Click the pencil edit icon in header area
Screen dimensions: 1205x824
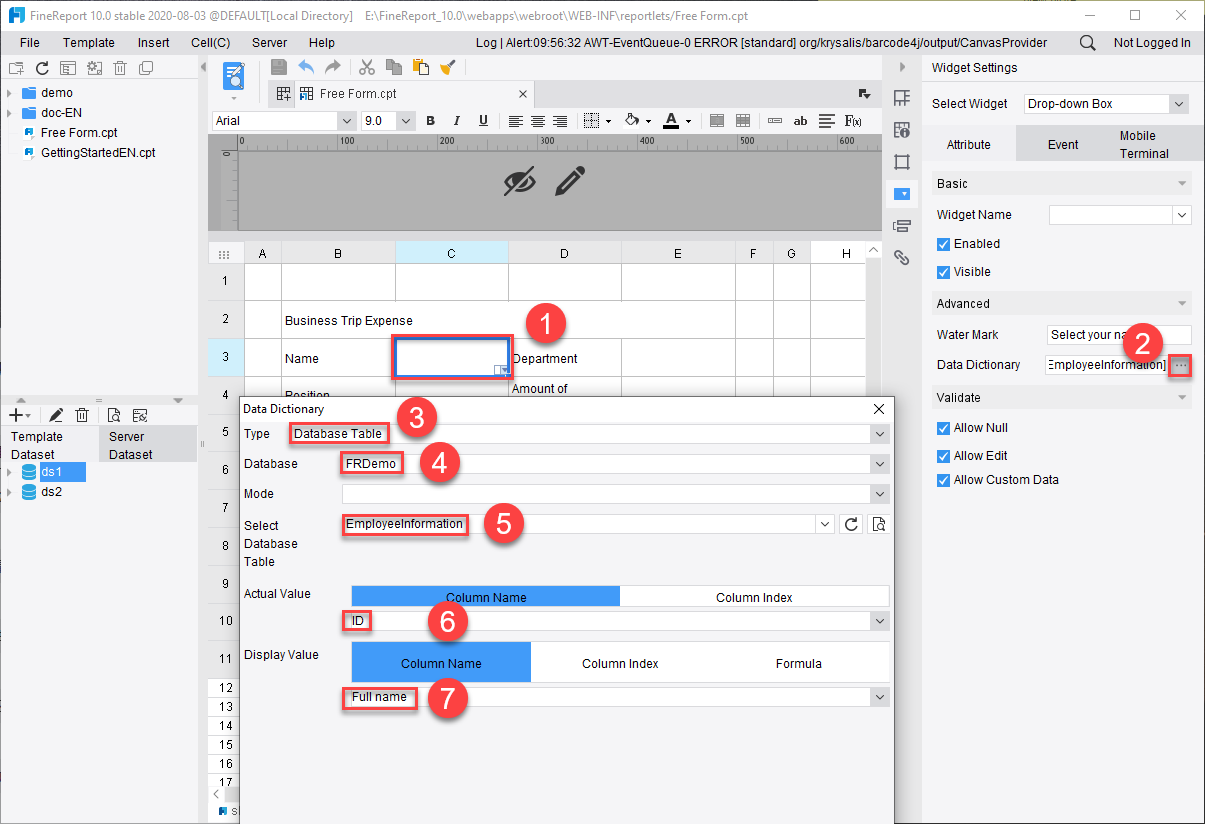coord(570,181)
